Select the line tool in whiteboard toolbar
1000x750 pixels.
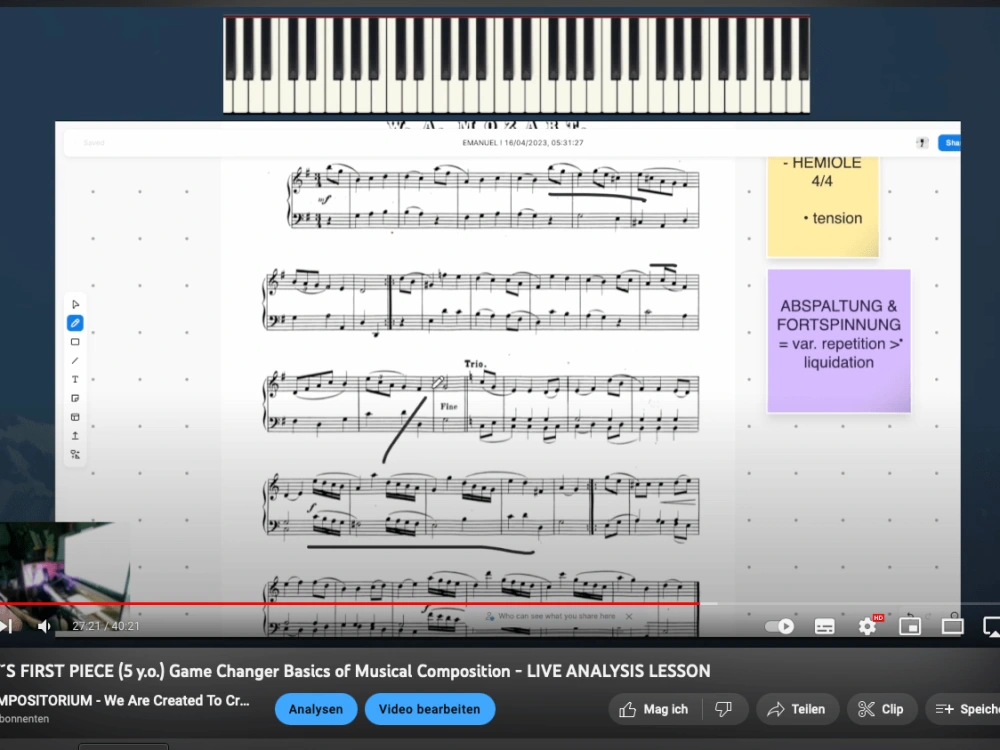(75, 361)
